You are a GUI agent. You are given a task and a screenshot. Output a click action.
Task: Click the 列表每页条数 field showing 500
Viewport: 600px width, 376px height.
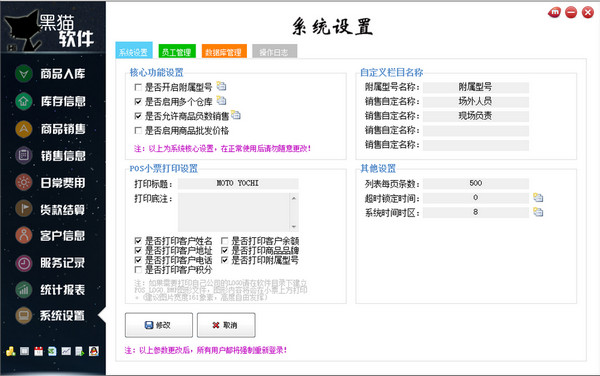pos(476,184)
